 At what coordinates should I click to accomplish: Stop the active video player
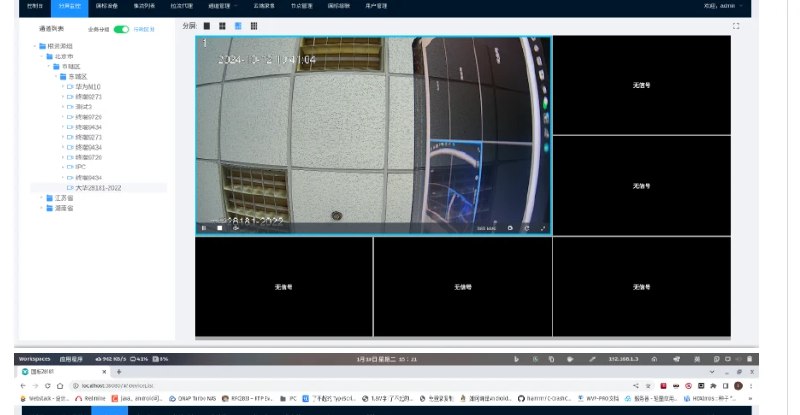(x=220, y=228)
